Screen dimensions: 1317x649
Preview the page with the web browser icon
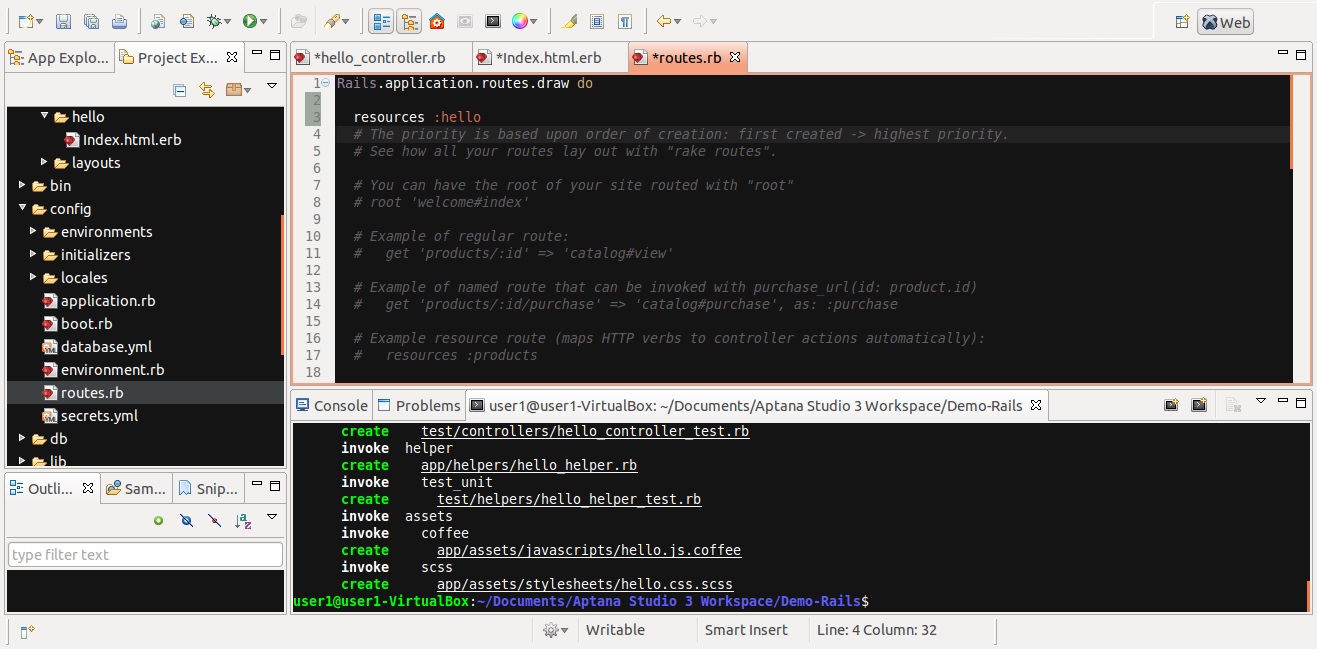[156, 20]
